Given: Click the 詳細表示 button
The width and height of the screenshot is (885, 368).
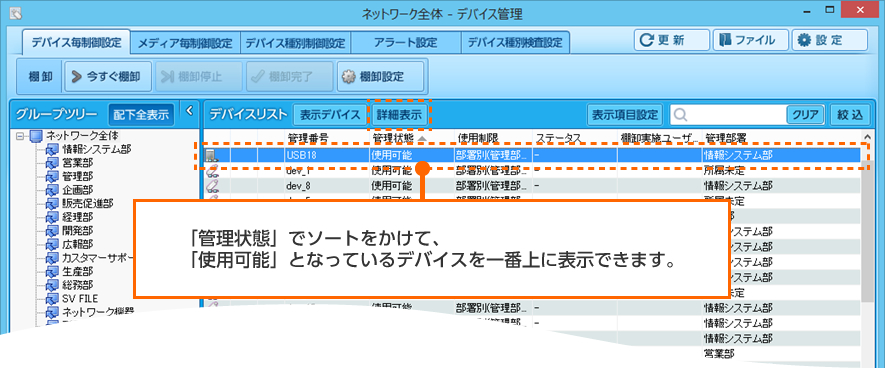Looking at the screenshot, I should pyautogui.click(x=400, y=115).
